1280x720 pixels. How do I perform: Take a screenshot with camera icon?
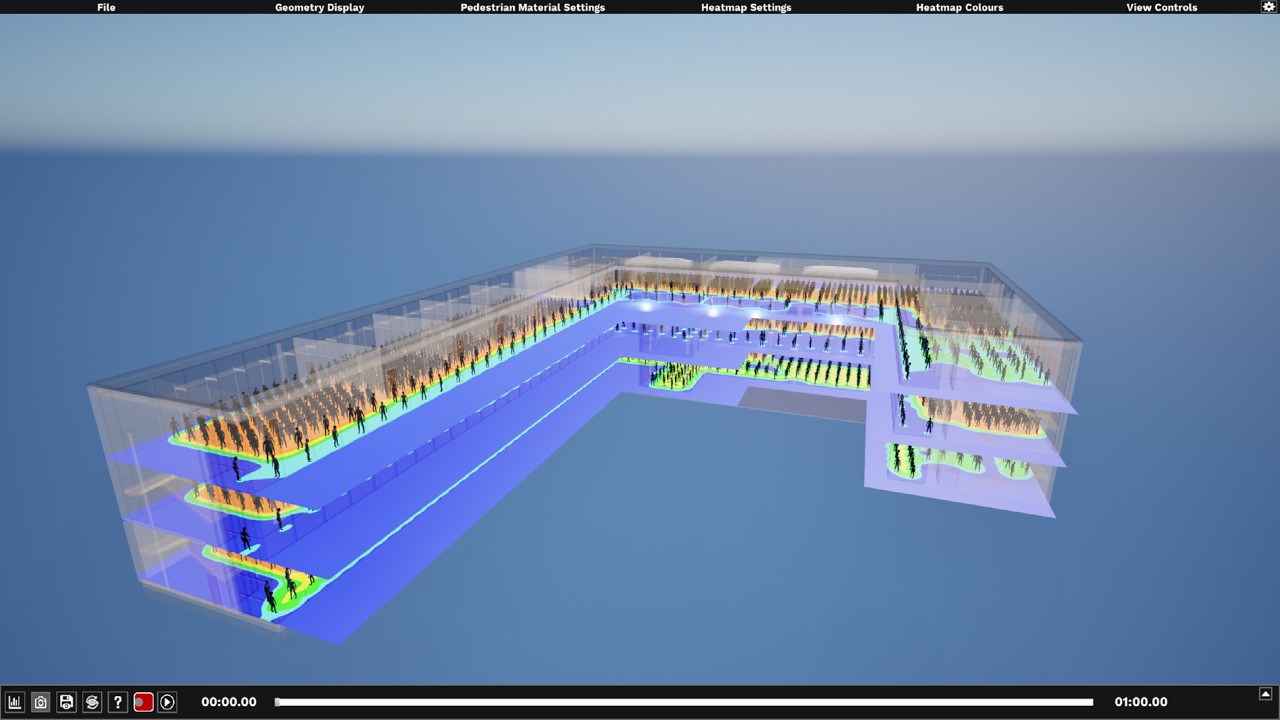point(41,702)
